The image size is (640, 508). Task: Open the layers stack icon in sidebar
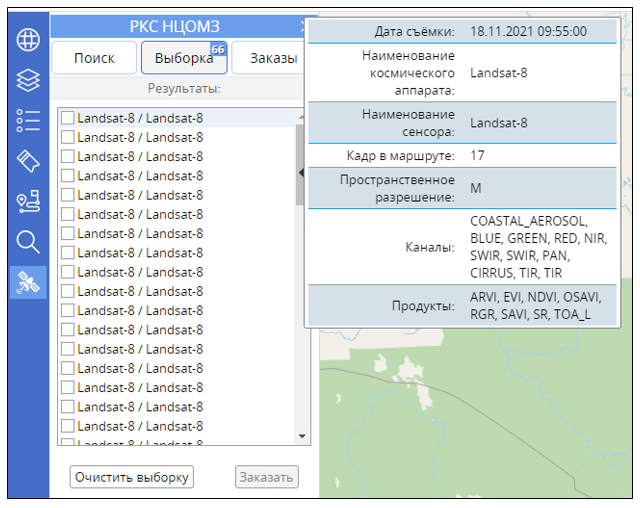[x=28, y=80]
